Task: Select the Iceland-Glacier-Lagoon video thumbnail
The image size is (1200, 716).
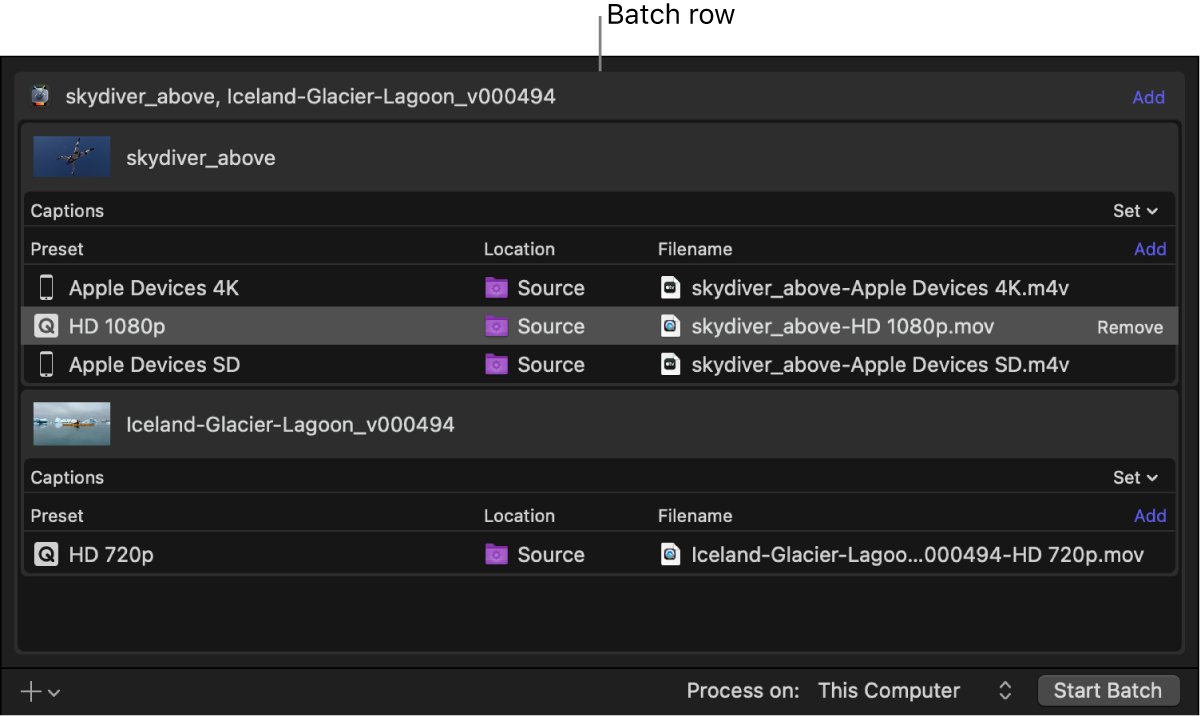Action: (x=72, y=424)
